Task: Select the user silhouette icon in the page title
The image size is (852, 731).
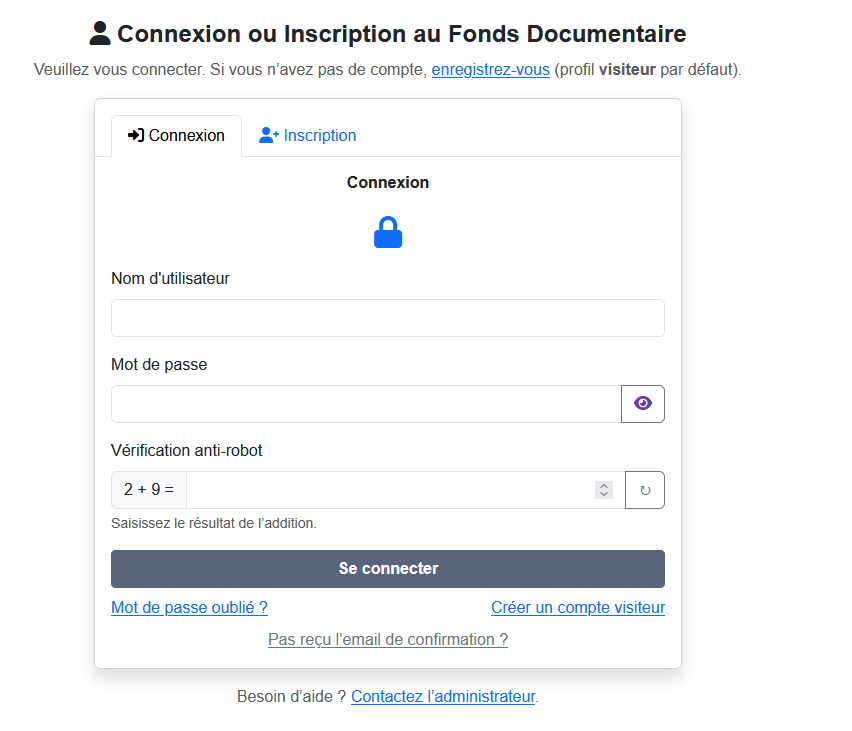Action: click(98, 32)
